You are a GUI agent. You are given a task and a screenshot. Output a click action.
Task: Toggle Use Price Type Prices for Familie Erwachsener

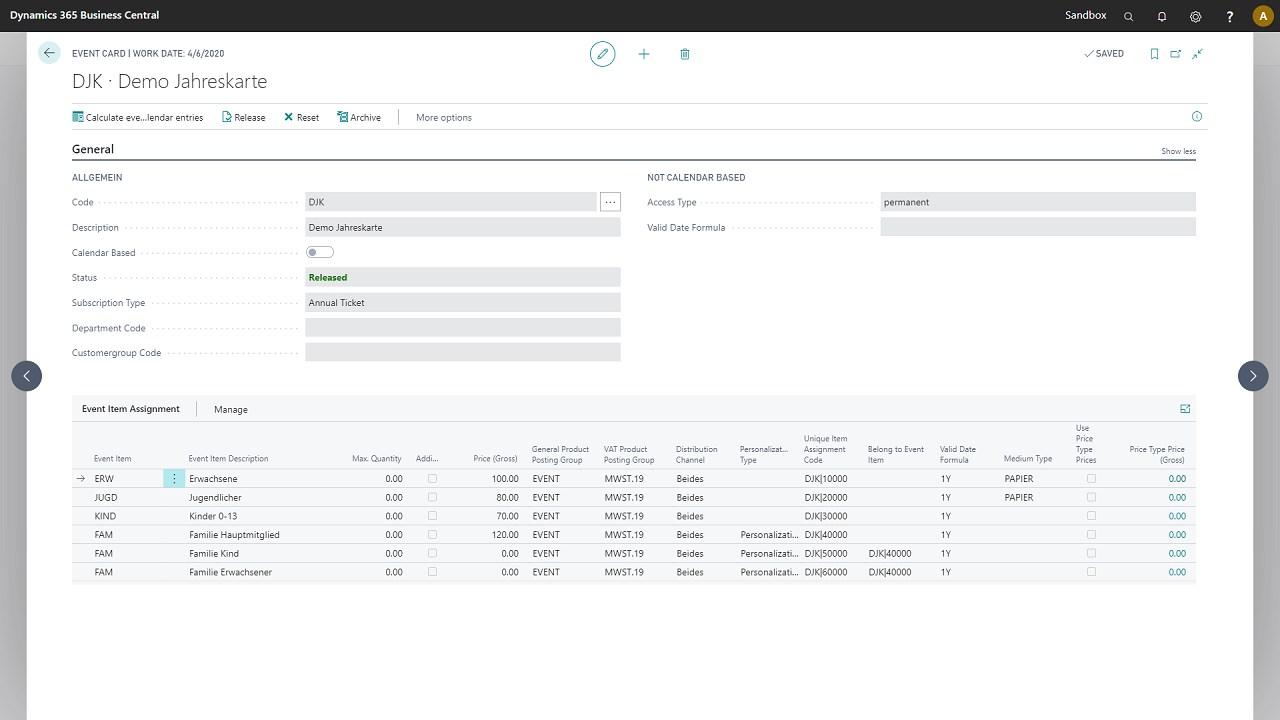pyautogui.click(x=1091, y=572)
